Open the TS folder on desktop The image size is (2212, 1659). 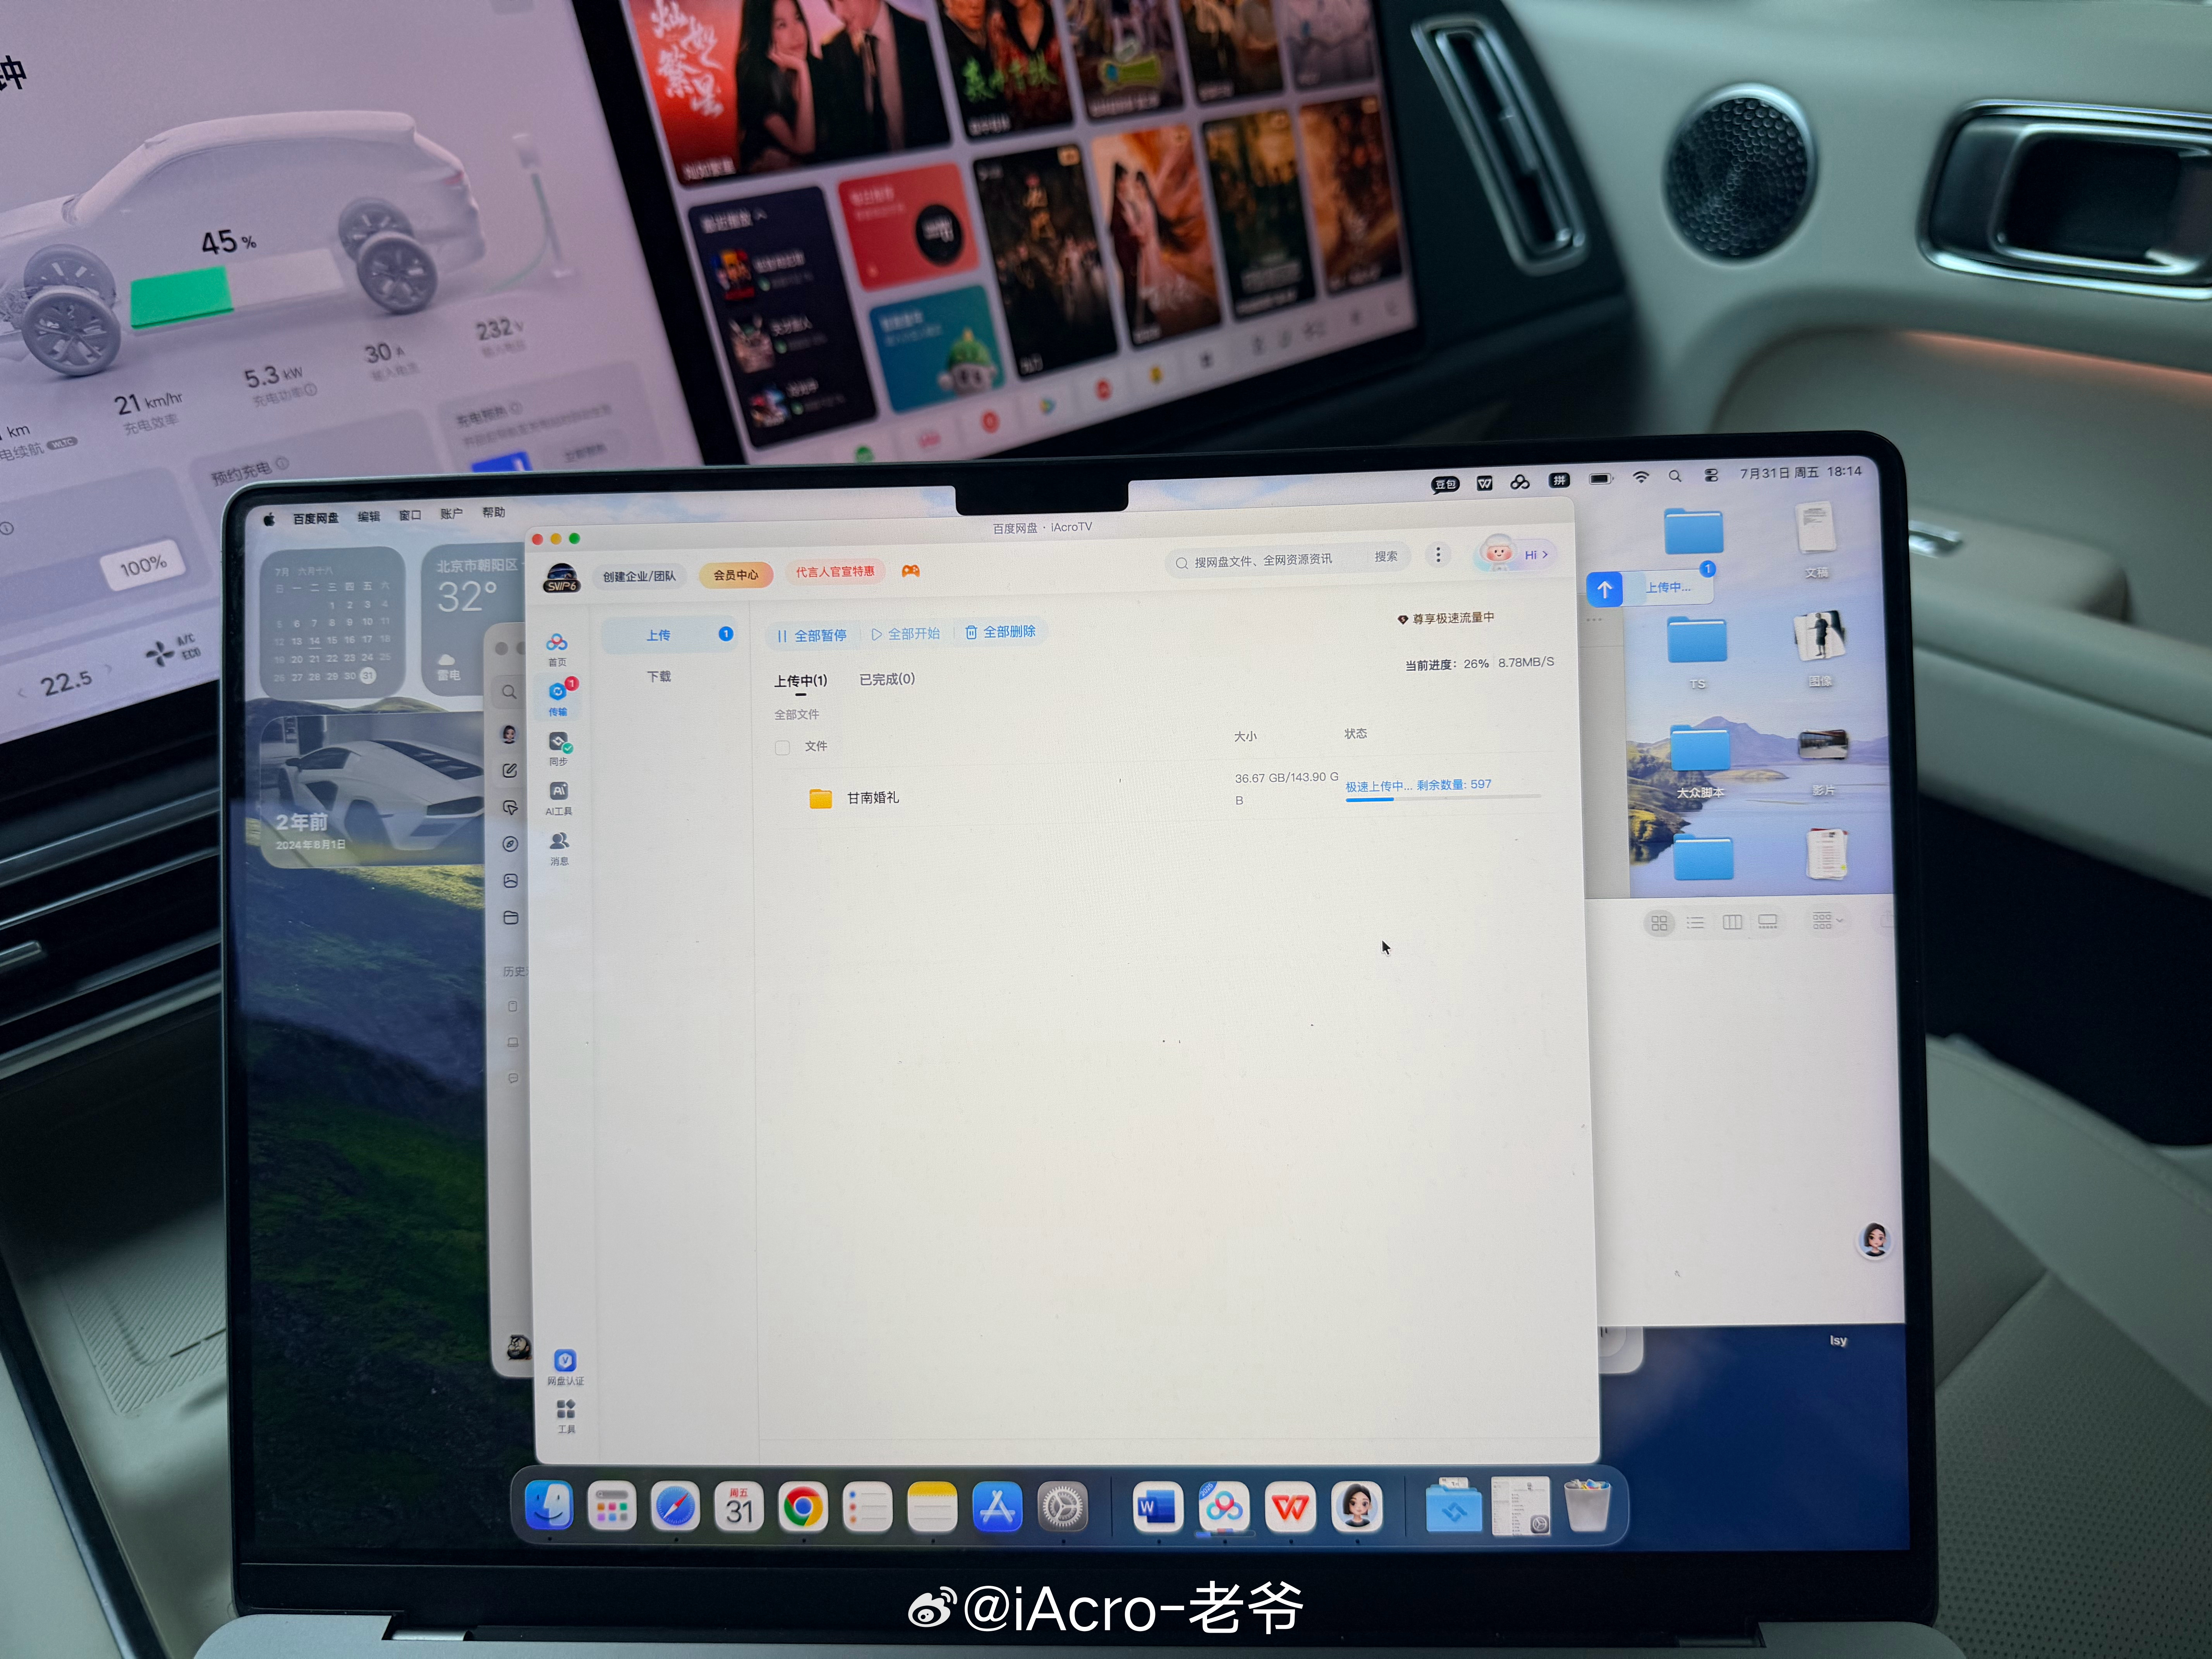pyautogui.click(x=1697, y=652)
